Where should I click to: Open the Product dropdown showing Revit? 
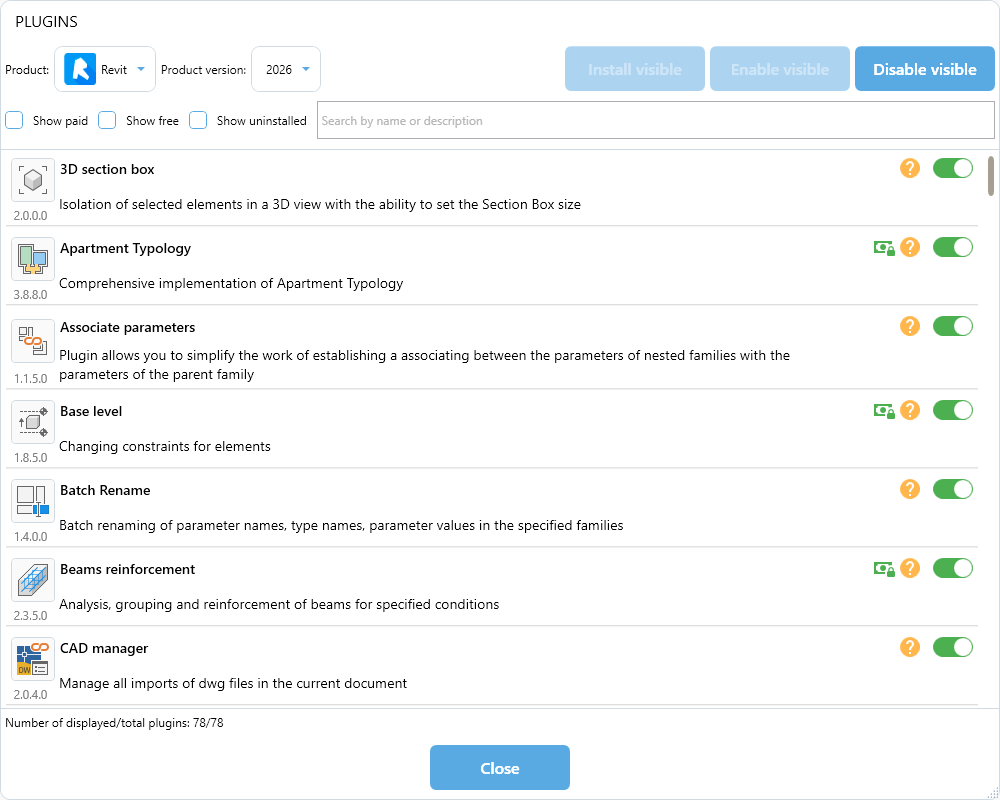[105, 69]
